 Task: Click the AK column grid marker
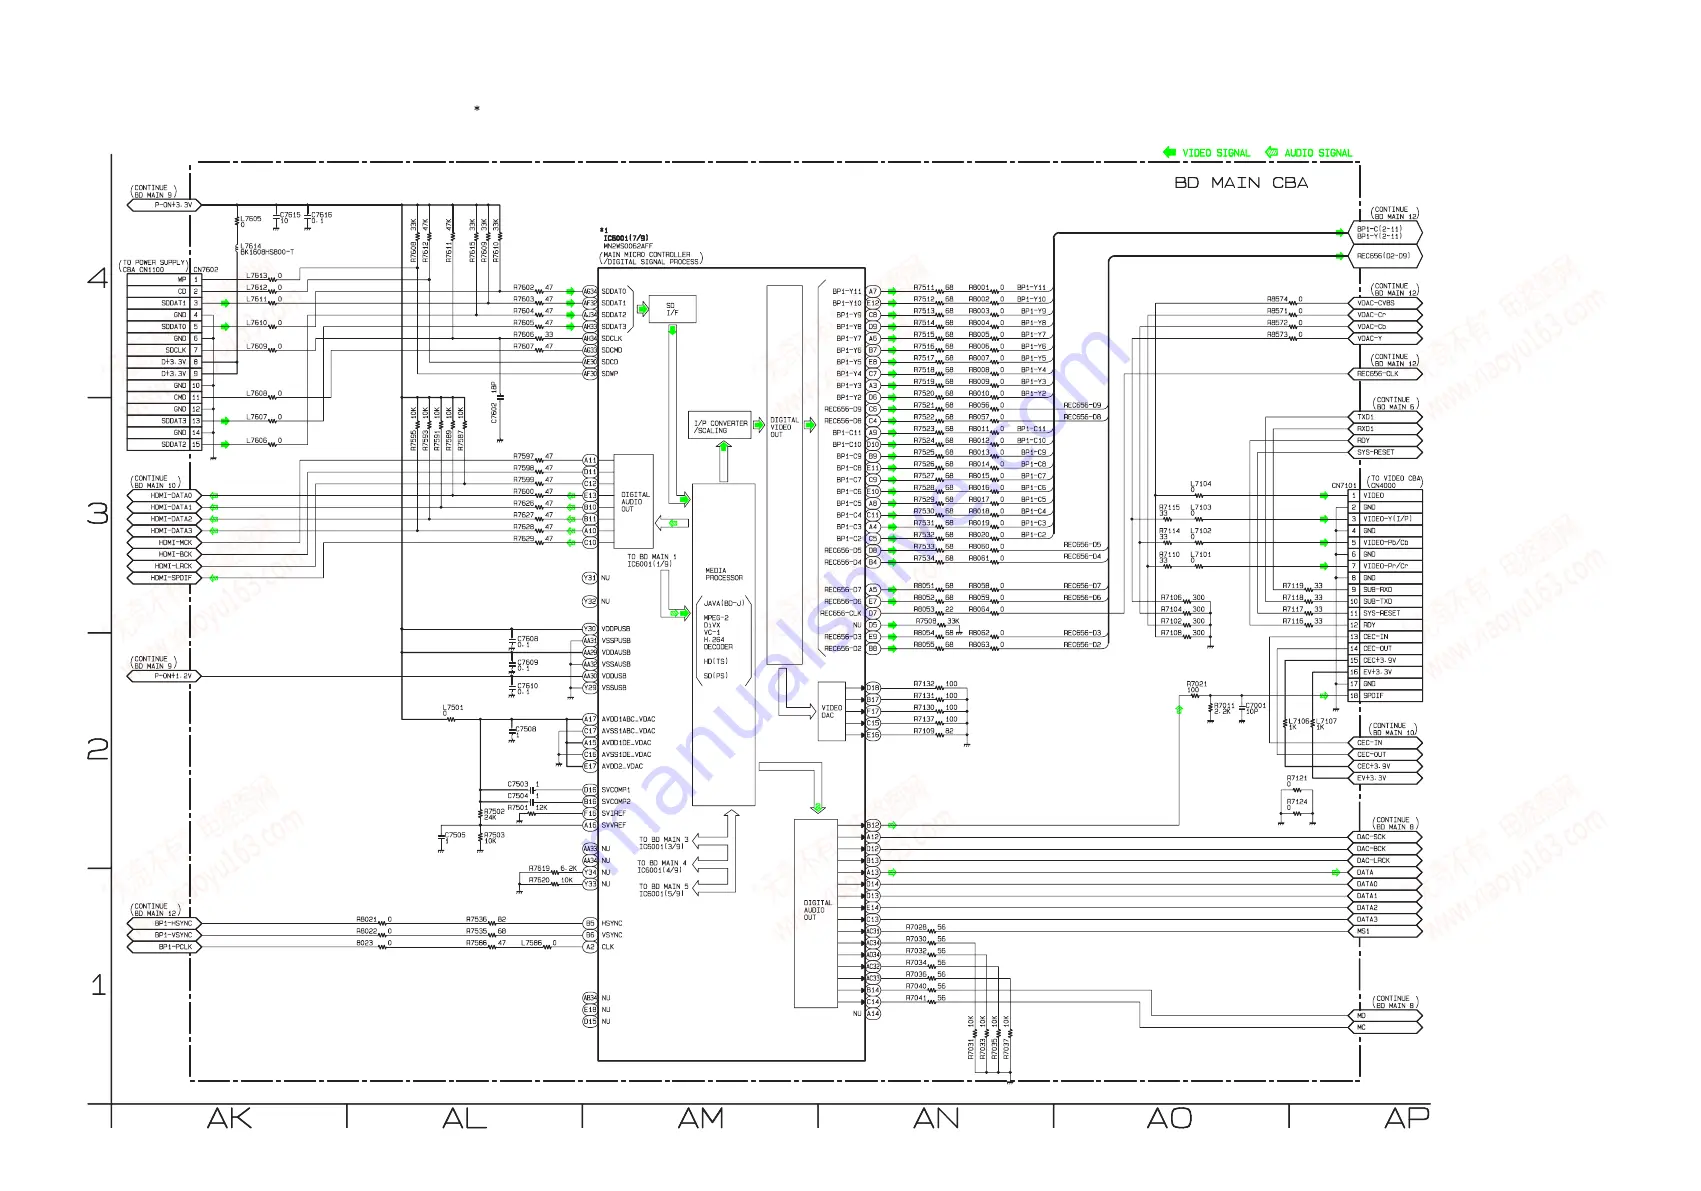pyautogui.click(x=229, y=1119)
